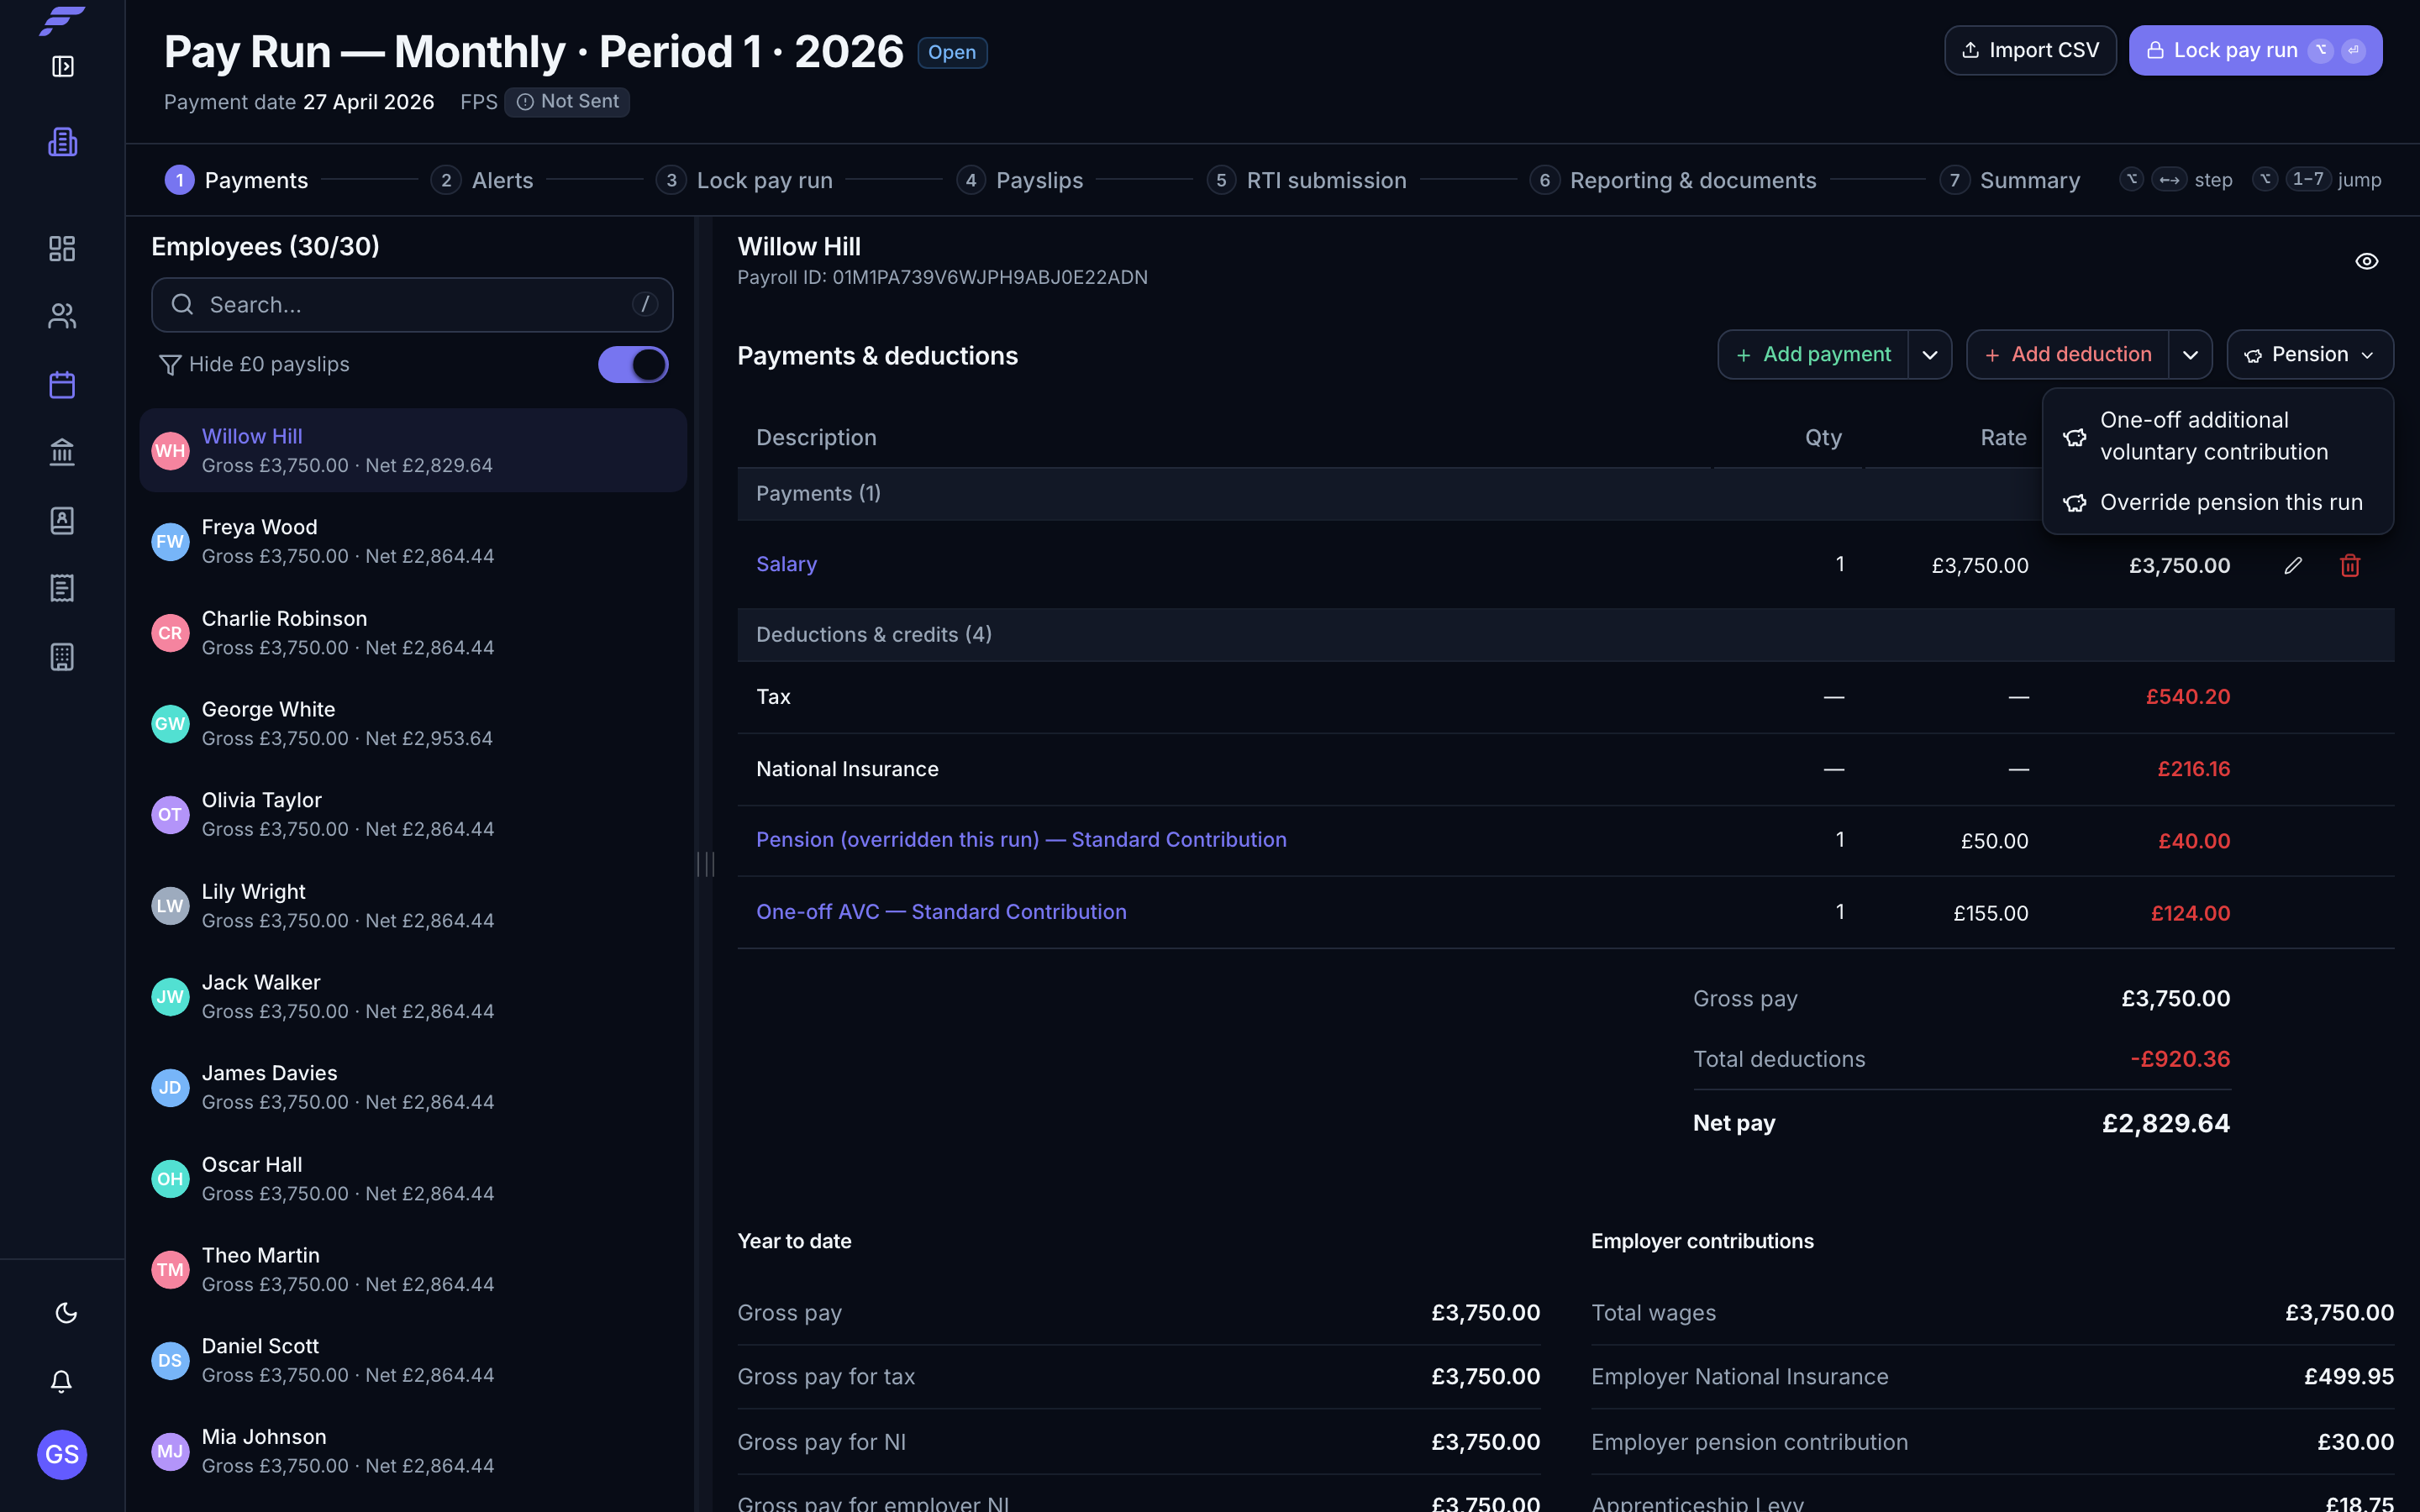Screen dimensions: 2420x1512
Task: Select Theo Martin in employee list
Action: 413,1270
